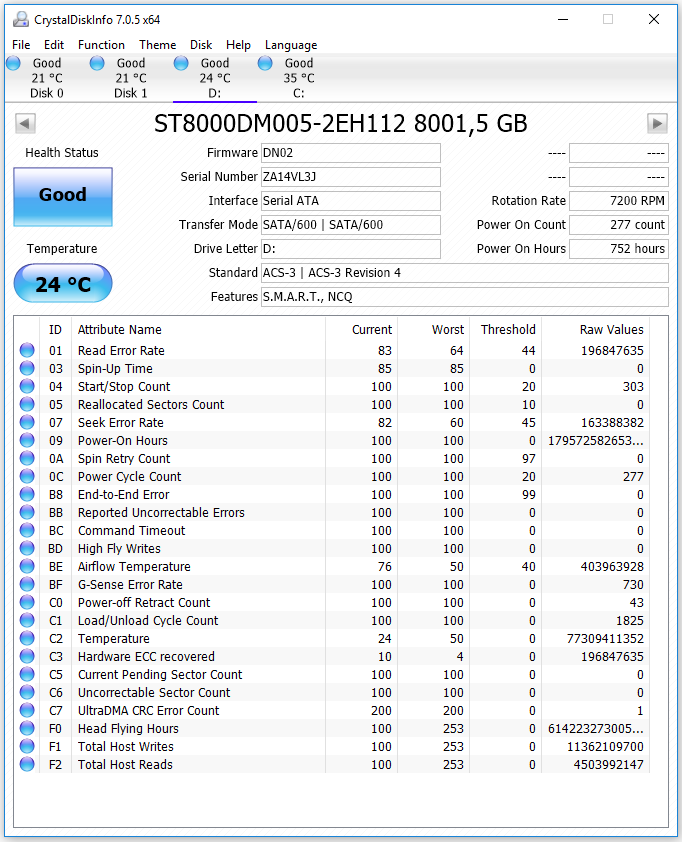Open the File menu
Image resolution: width=682 pixels, height=842 pixels.
[21, 45]
